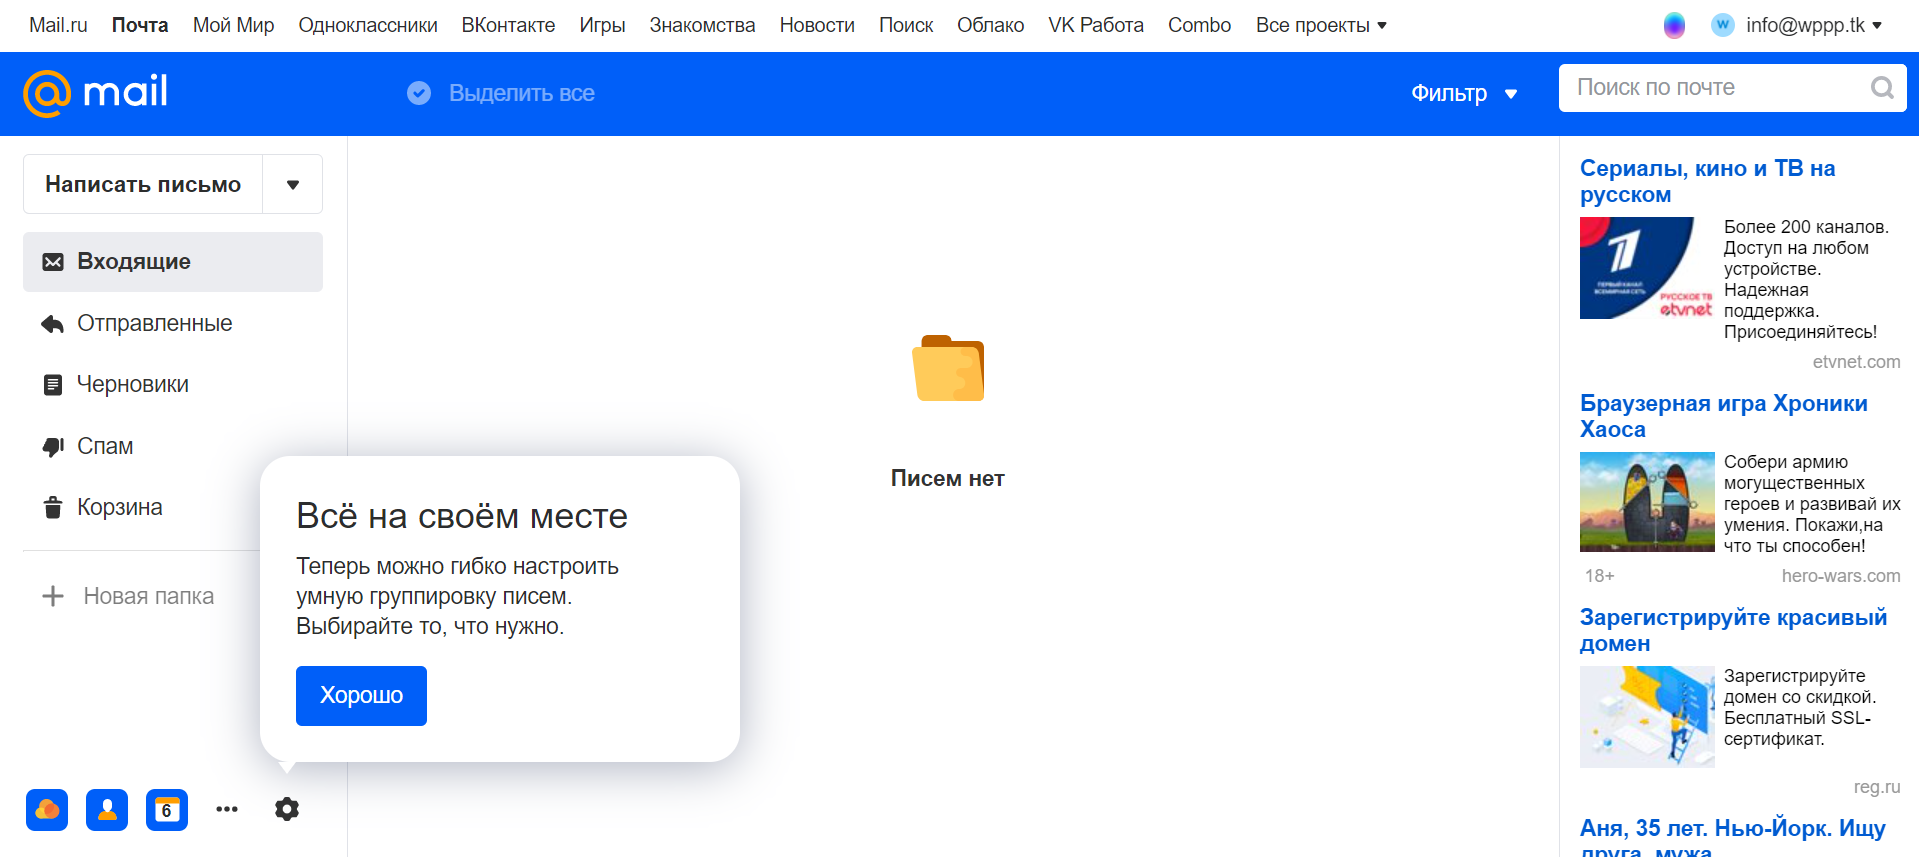This screenshot has height=857, width=1919.
Task: Open Мой Мир in top navigation
Action: tap(233, 25)
